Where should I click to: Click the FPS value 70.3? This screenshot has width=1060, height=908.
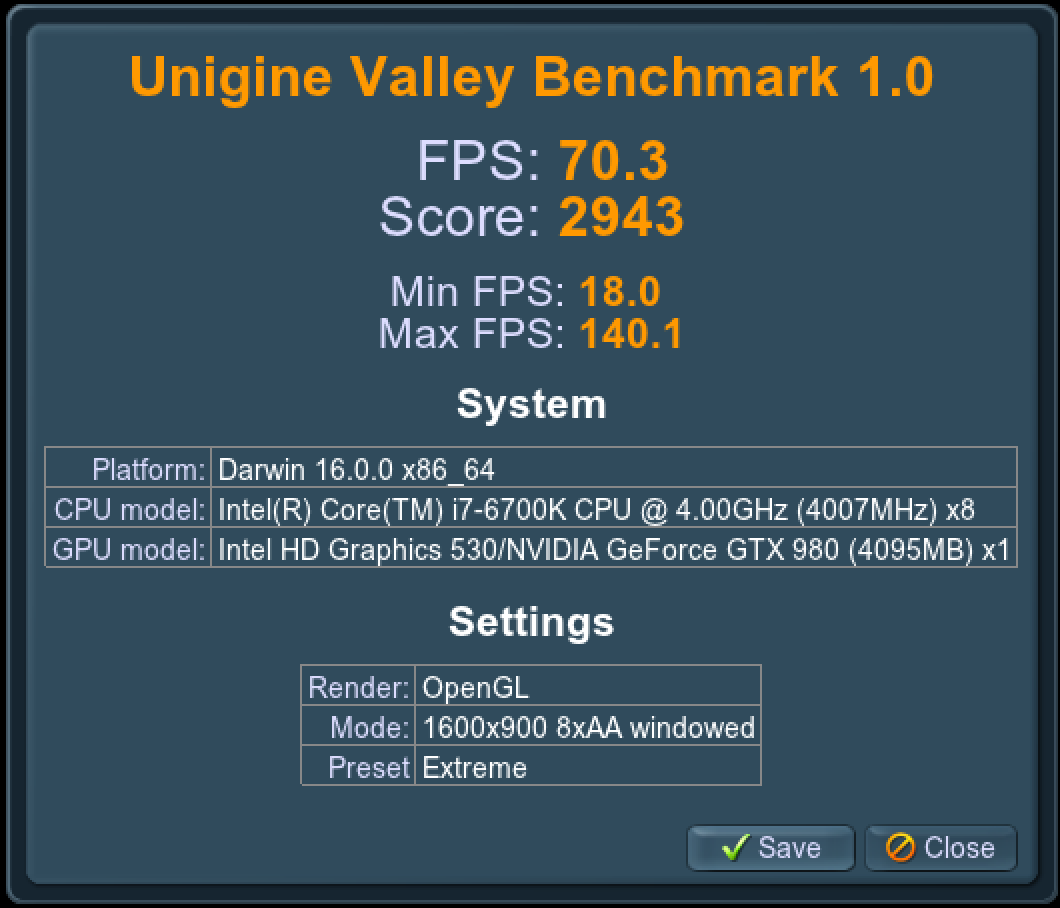point(613,161)
